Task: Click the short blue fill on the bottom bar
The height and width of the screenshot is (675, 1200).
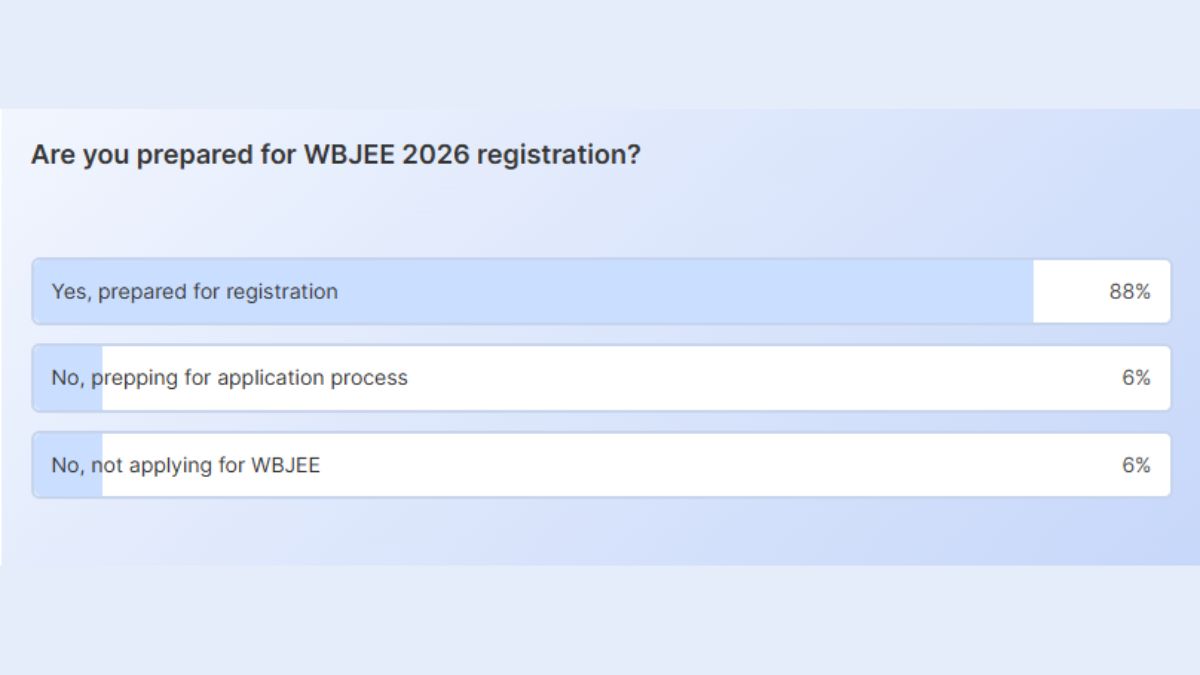Action: point(67,465)
